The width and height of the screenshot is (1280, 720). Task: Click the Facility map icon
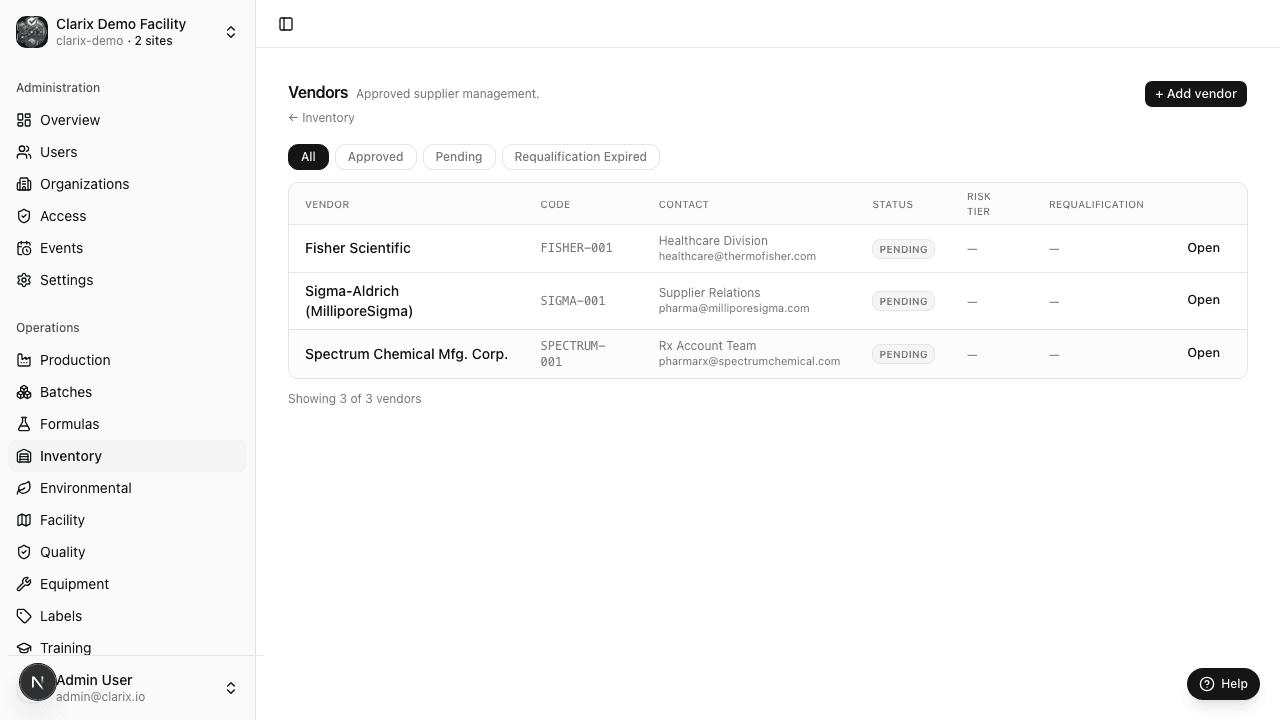pyautogui.click(x=24, y=520)
